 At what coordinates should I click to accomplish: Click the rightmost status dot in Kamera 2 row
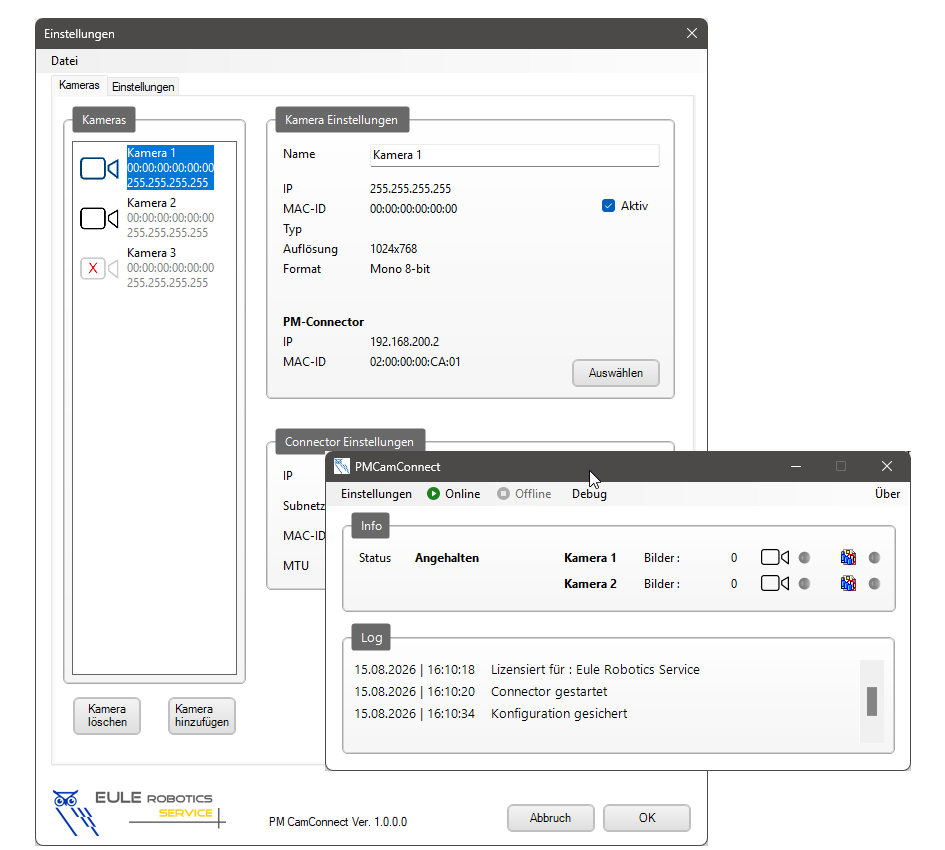pos(874,584)
